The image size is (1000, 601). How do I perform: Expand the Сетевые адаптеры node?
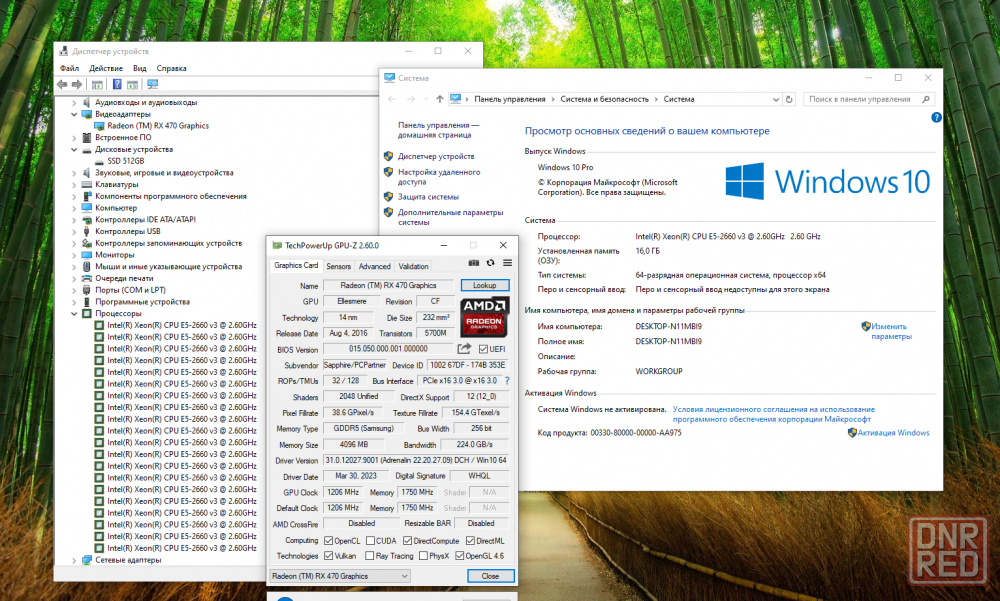tap(74, 560)
